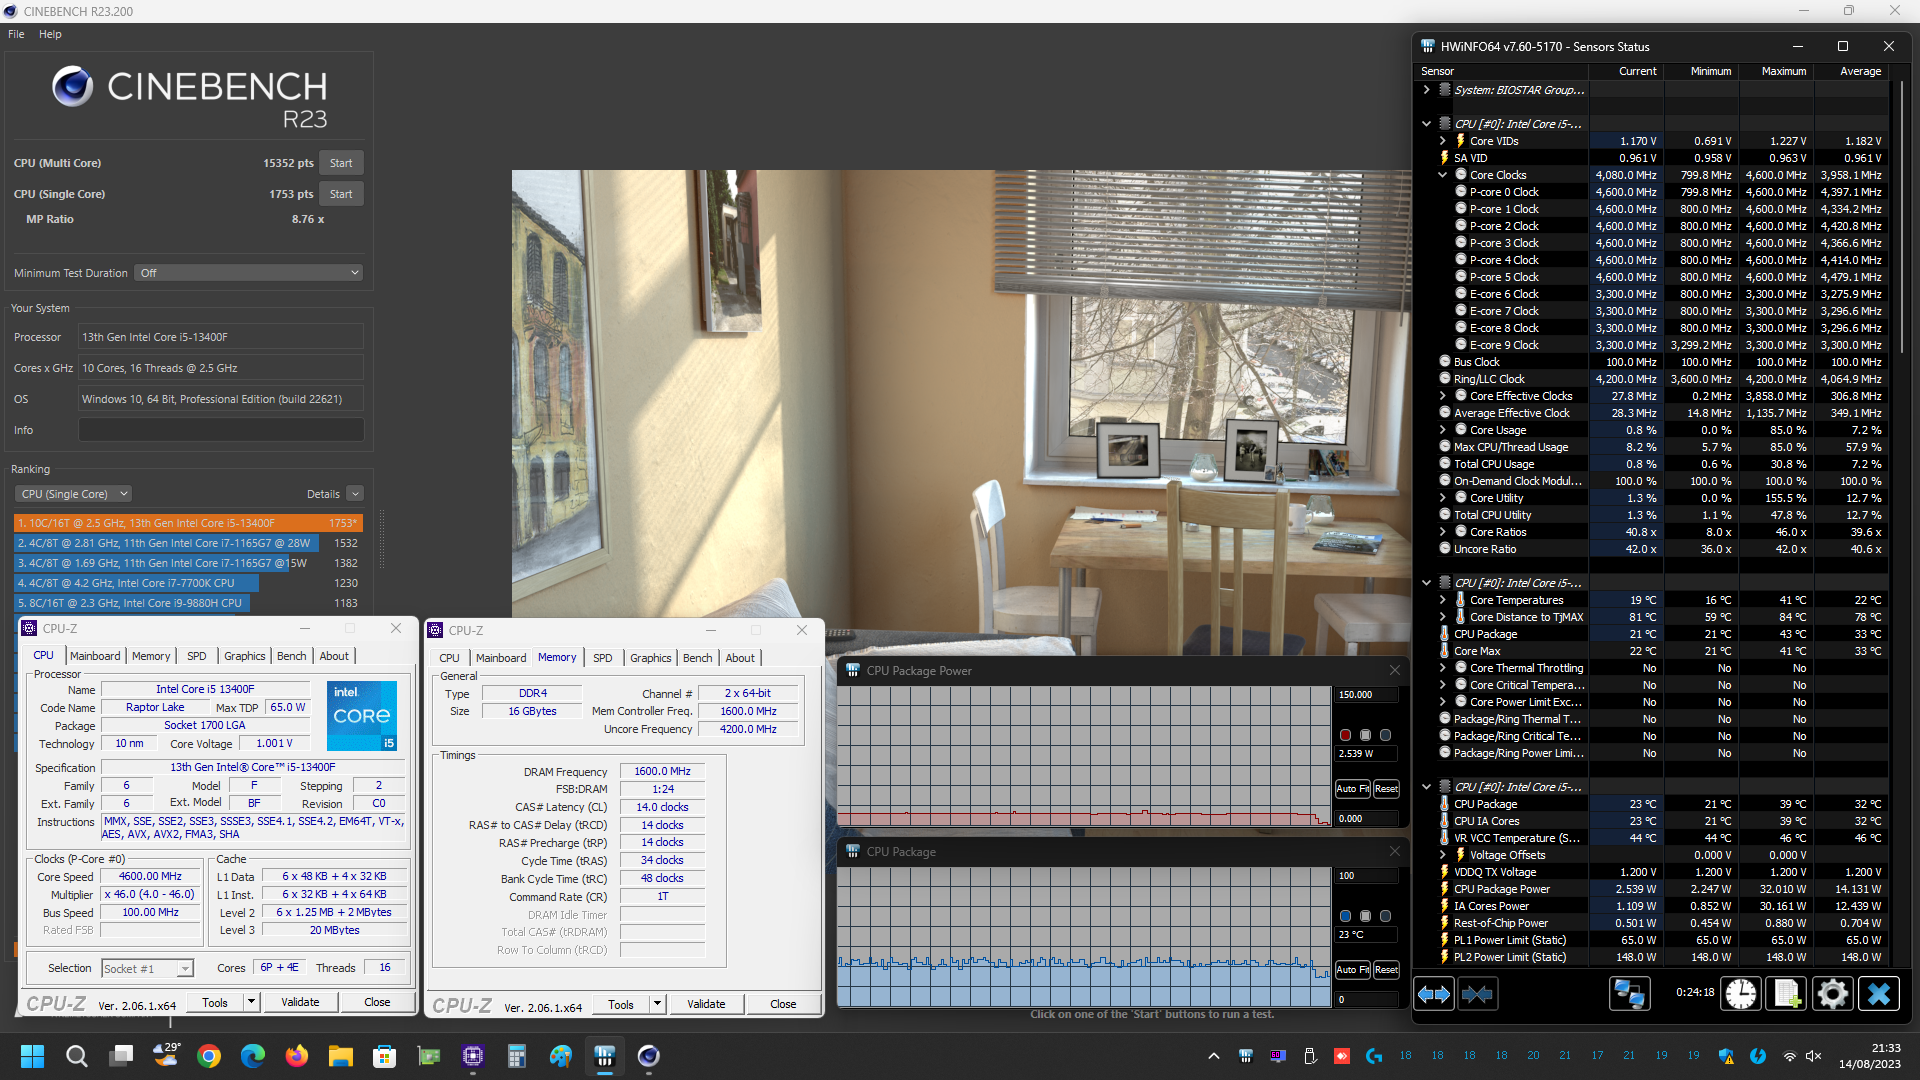
Task: Start CPU Multi Core benchmark
Action: click(341, 163)
